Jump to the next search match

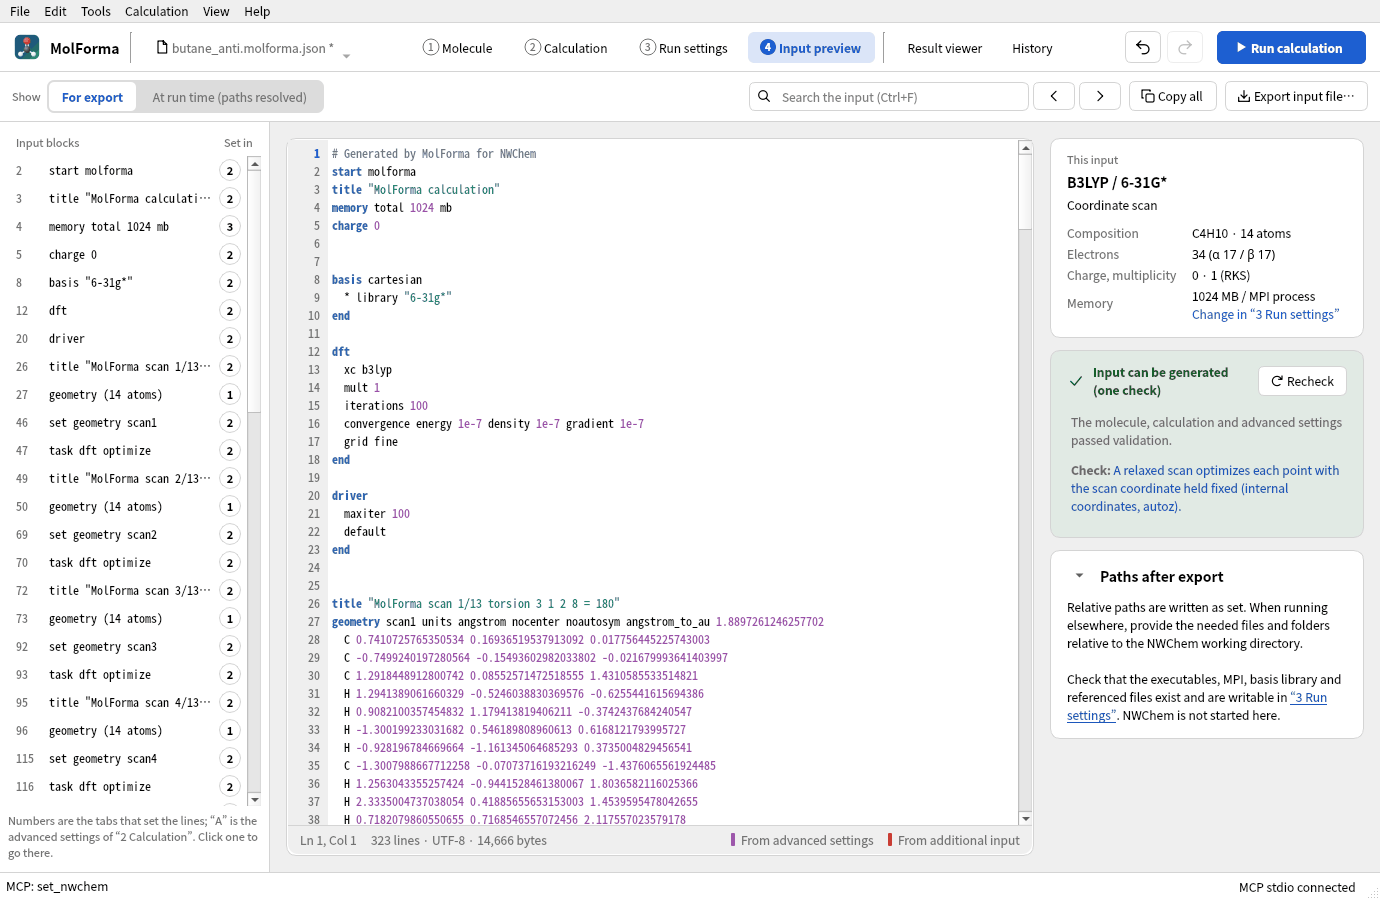point(1100,96)
